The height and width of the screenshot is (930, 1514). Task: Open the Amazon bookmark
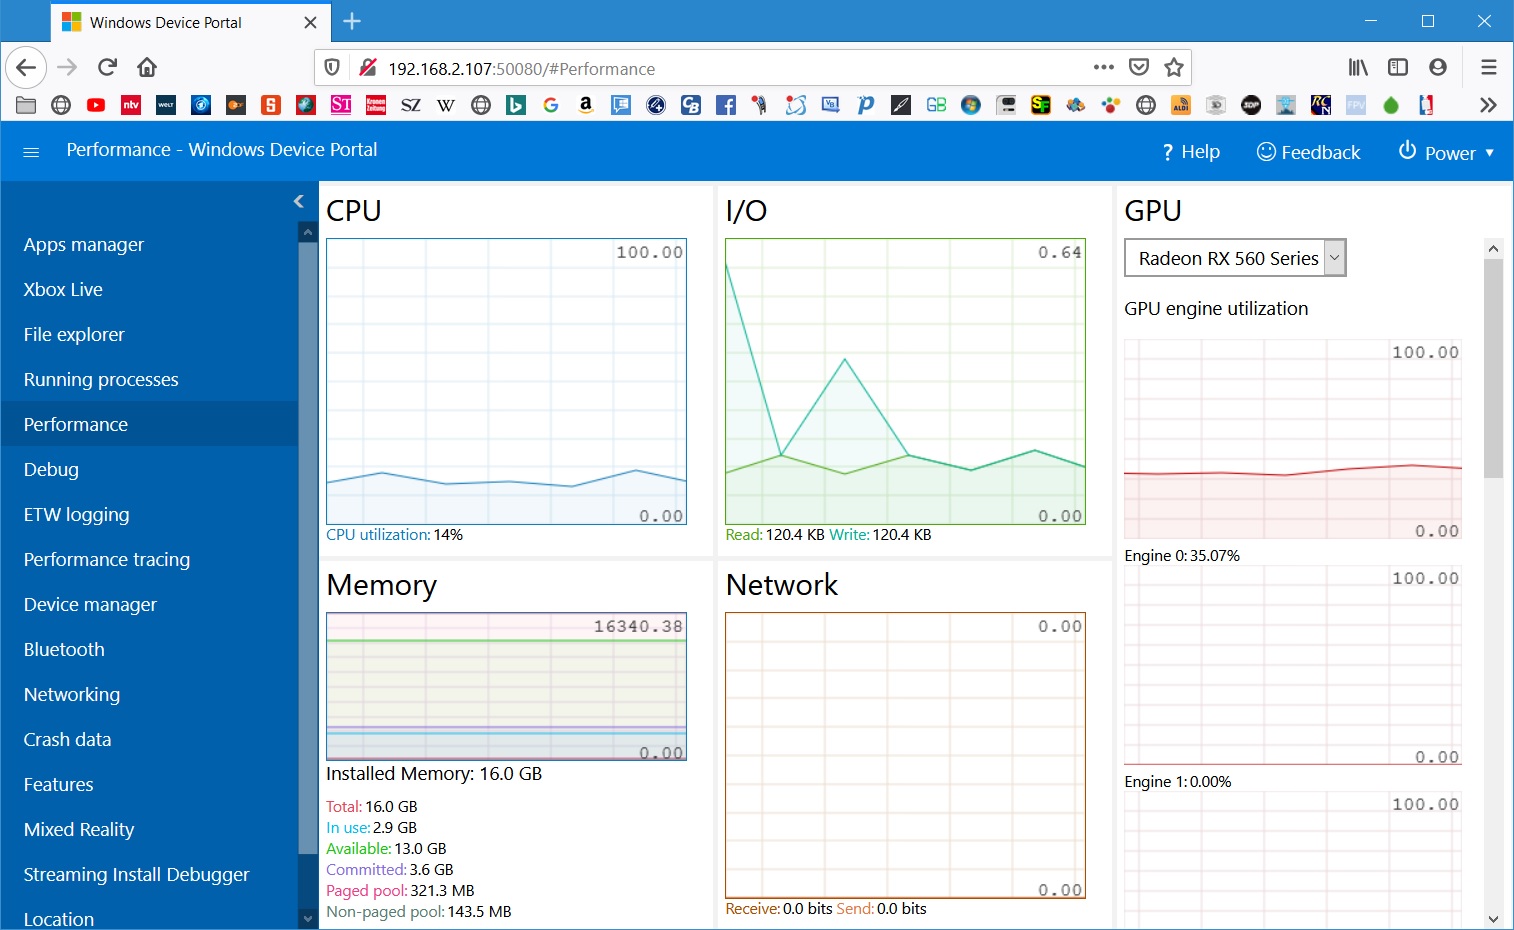586,105
